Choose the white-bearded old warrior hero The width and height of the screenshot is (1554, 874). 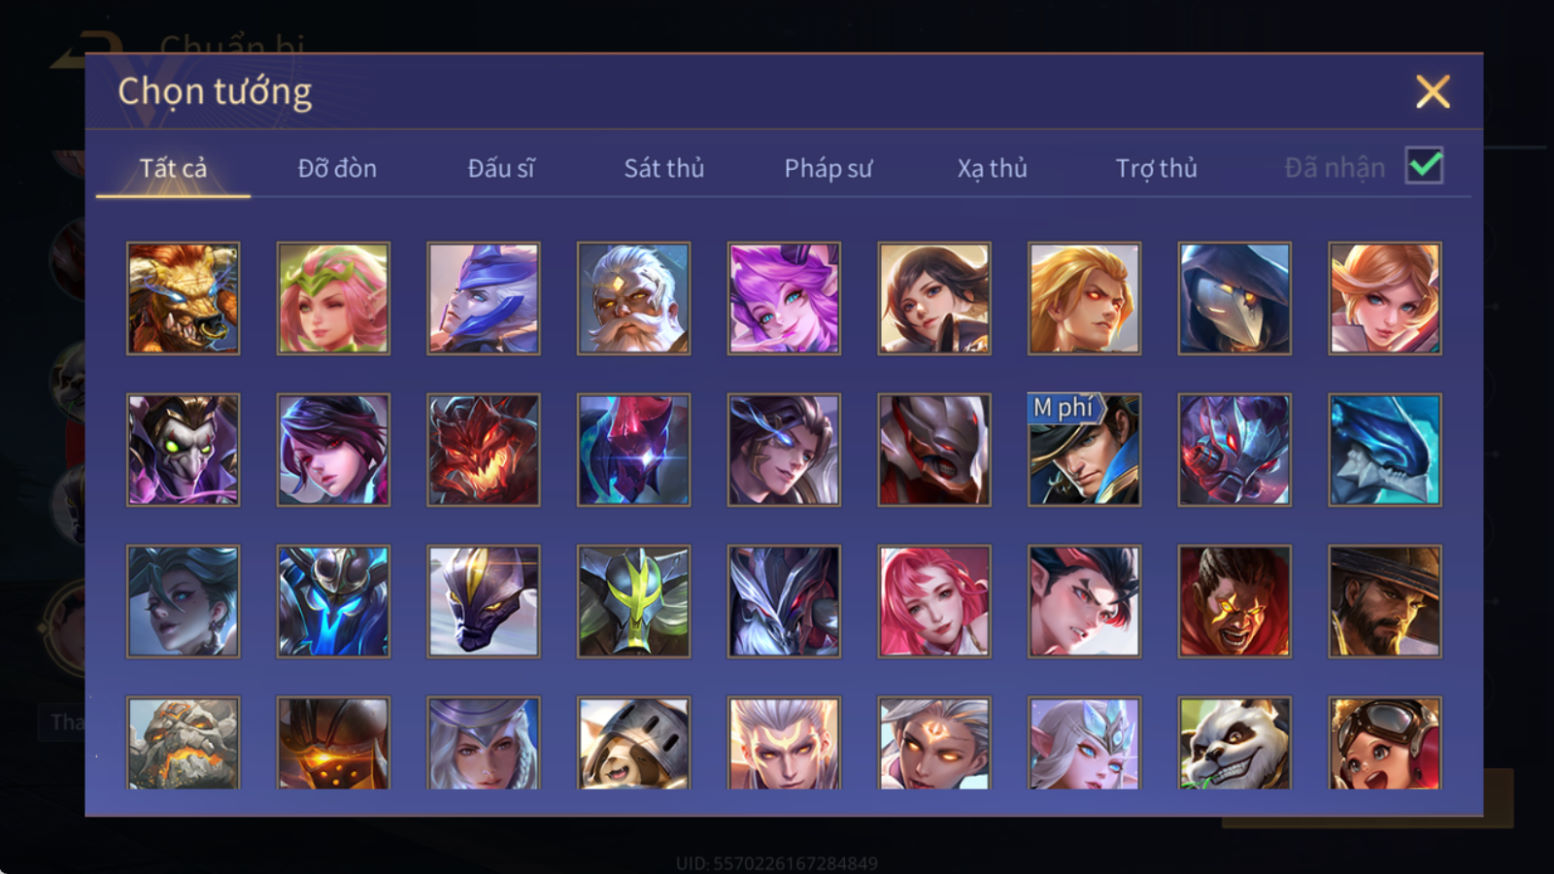634,298
